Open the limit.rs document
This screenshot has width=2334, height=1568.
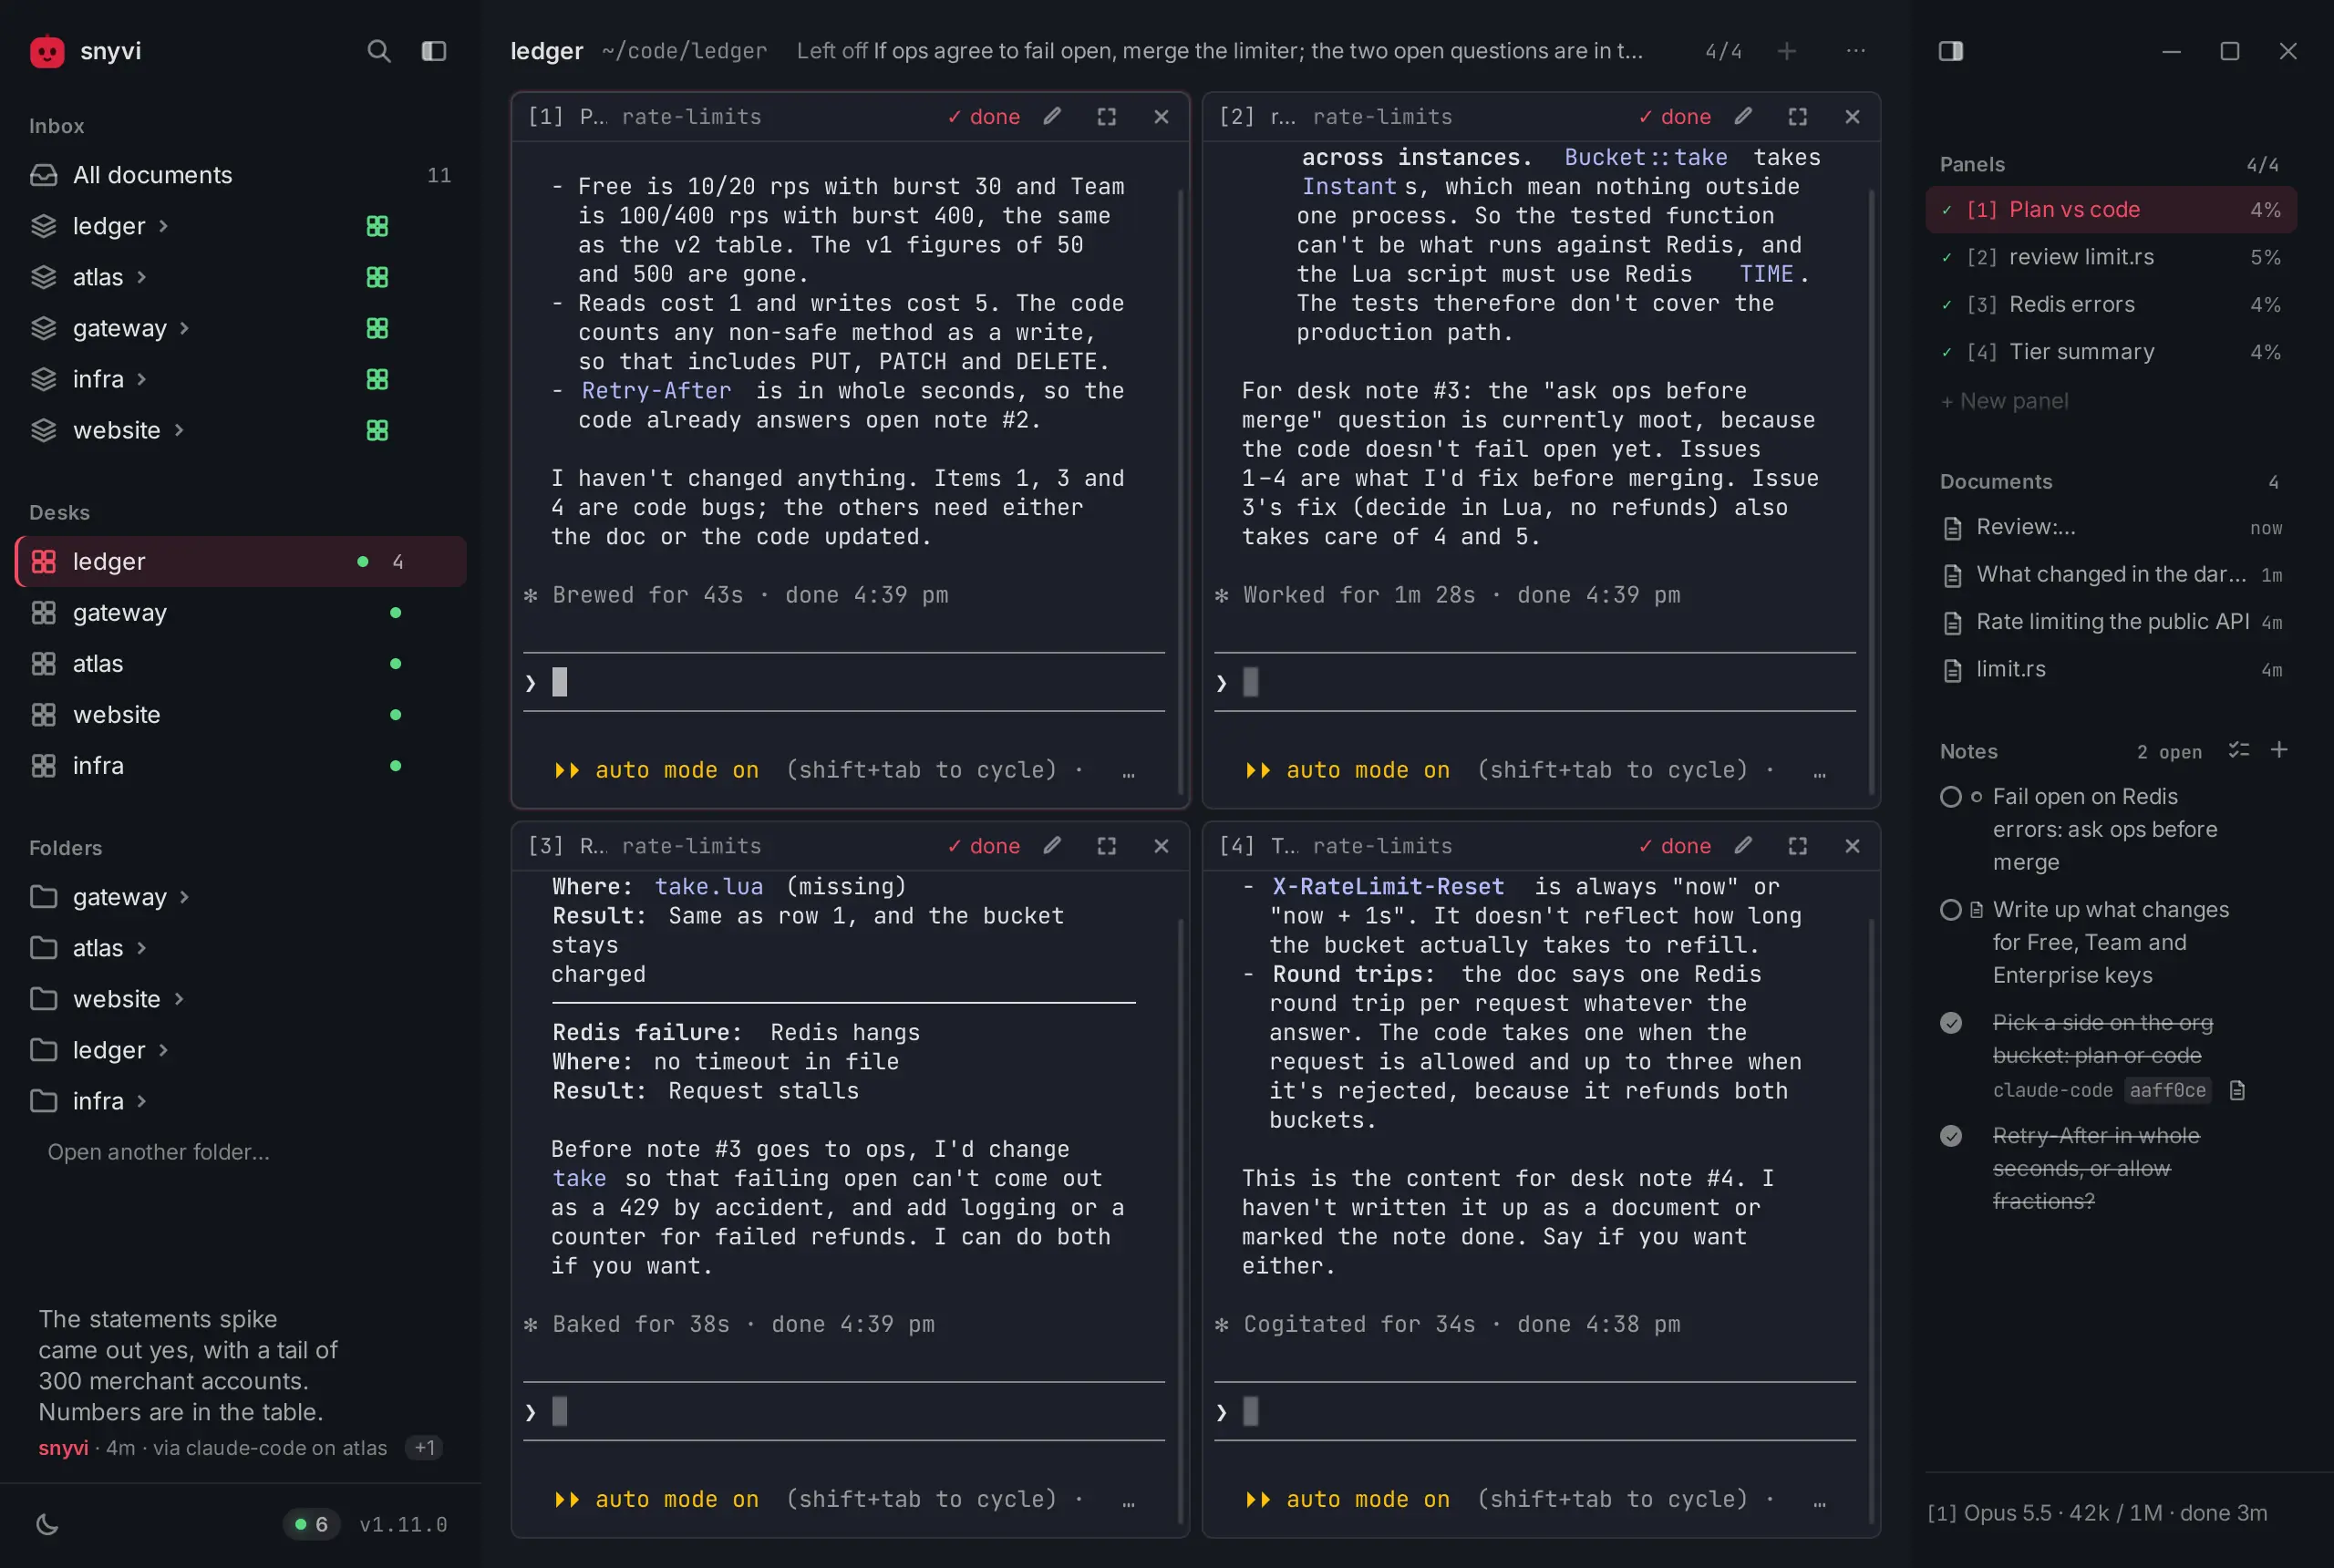click(2110, 670)
